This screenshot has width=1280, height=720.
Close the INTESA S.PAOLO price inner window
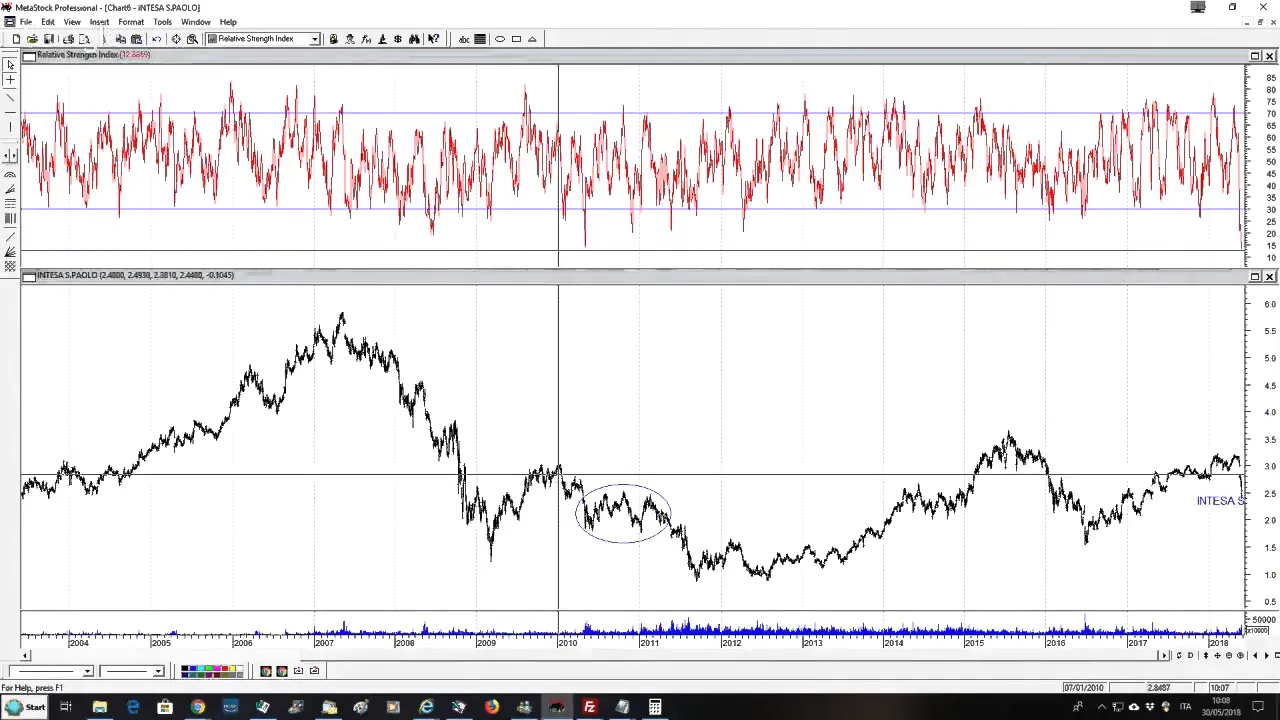coord(1269,276)
